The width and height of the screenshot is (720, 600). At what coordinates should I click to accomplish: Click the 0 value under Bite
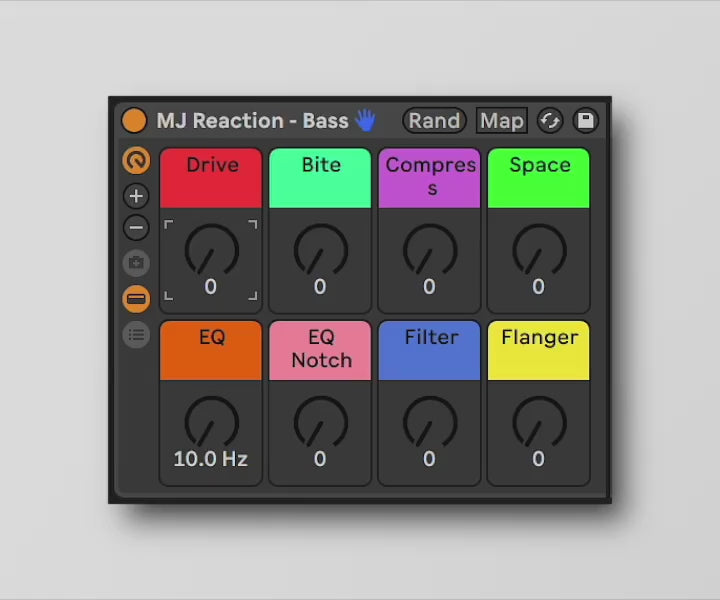[x=320, y=286]
